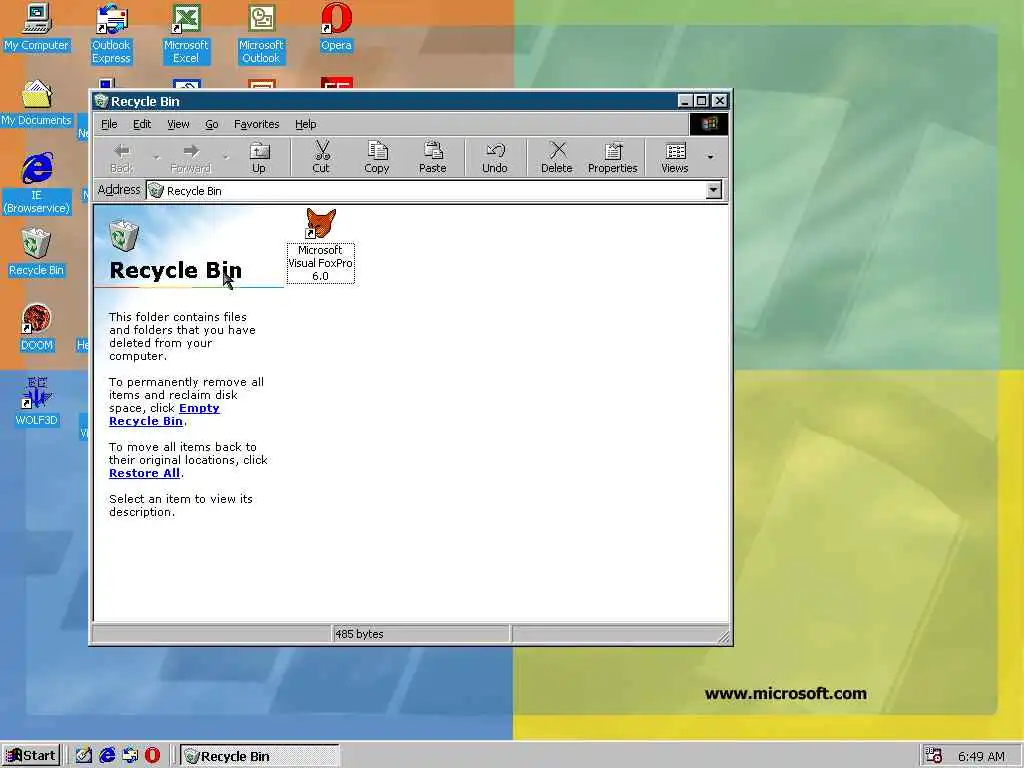Viewport: 1024px width, 768px height.
Task: Open the Views dropdown arrow
Action: coord(711,157)
